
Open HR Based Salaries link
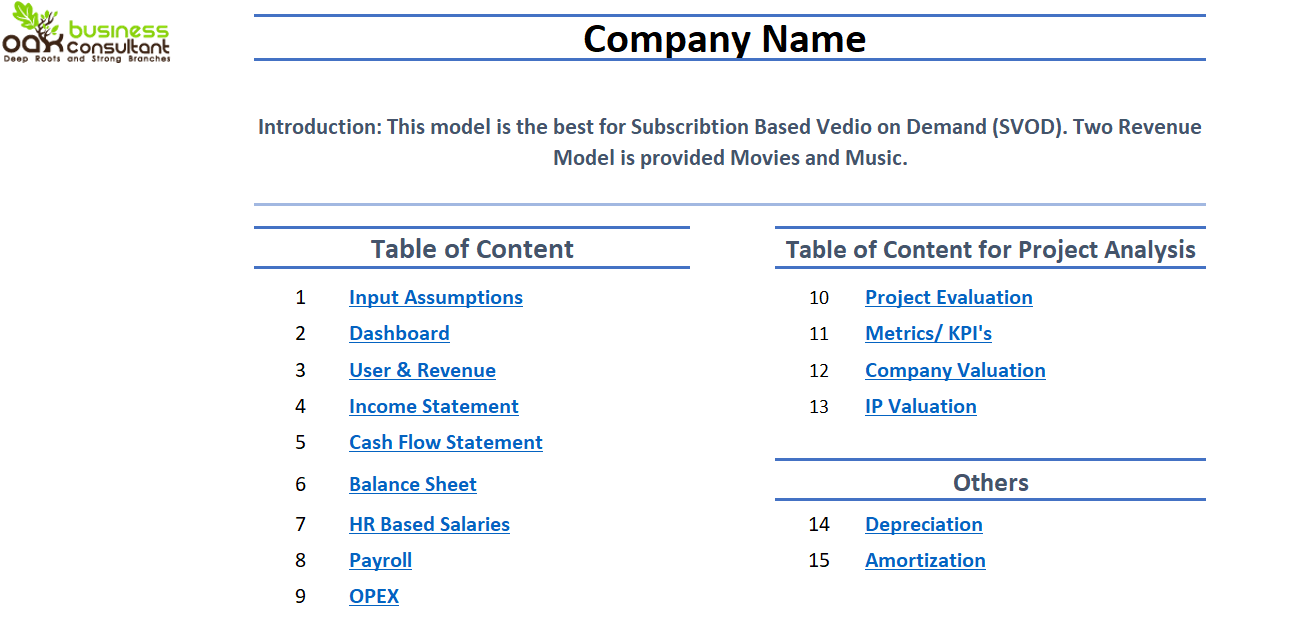point(429,524)
